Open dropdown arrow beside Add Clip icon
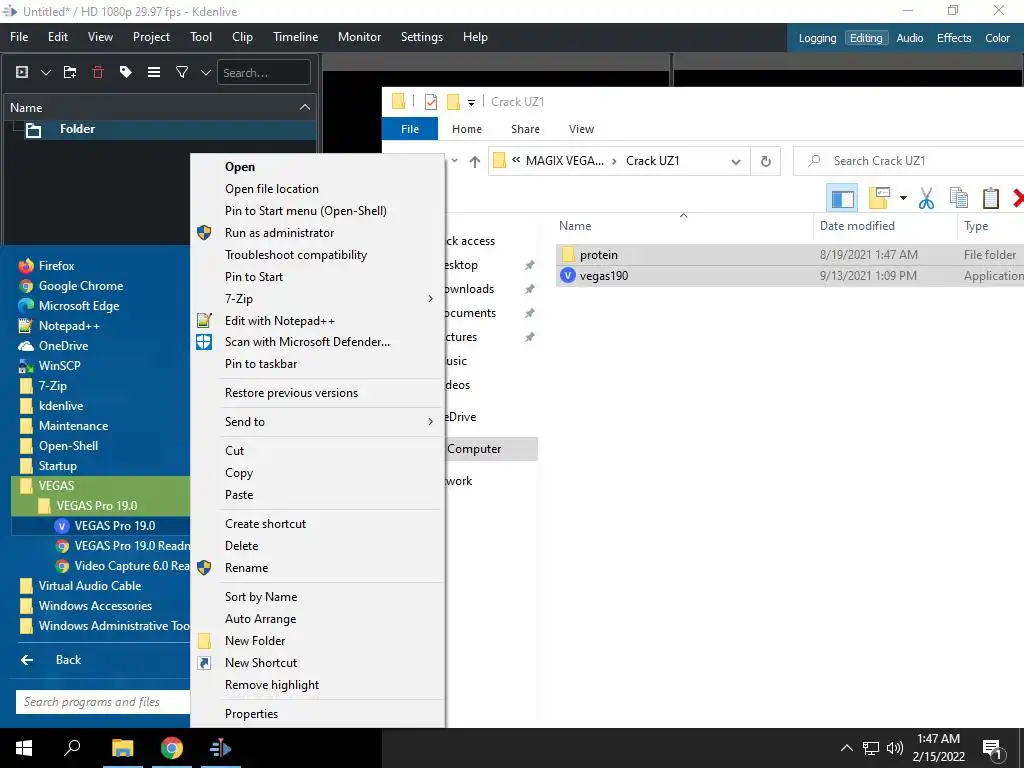Screen dimensions: 1024x768 click(x=46, y=72)
